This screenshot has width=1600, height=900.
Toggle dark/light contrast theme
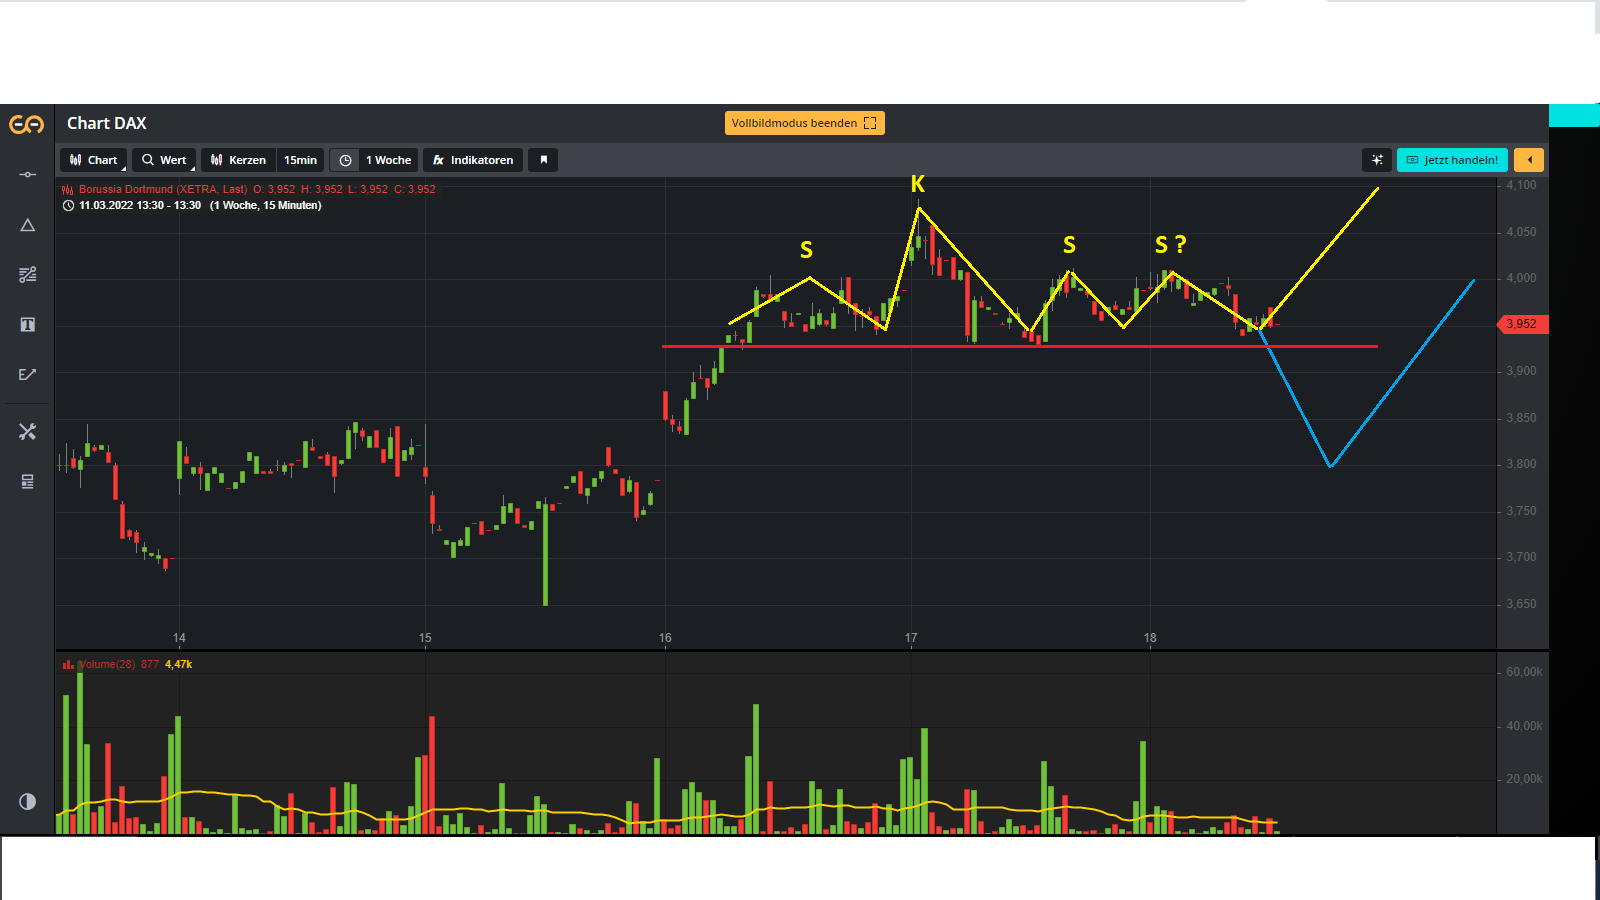[27, 801]
